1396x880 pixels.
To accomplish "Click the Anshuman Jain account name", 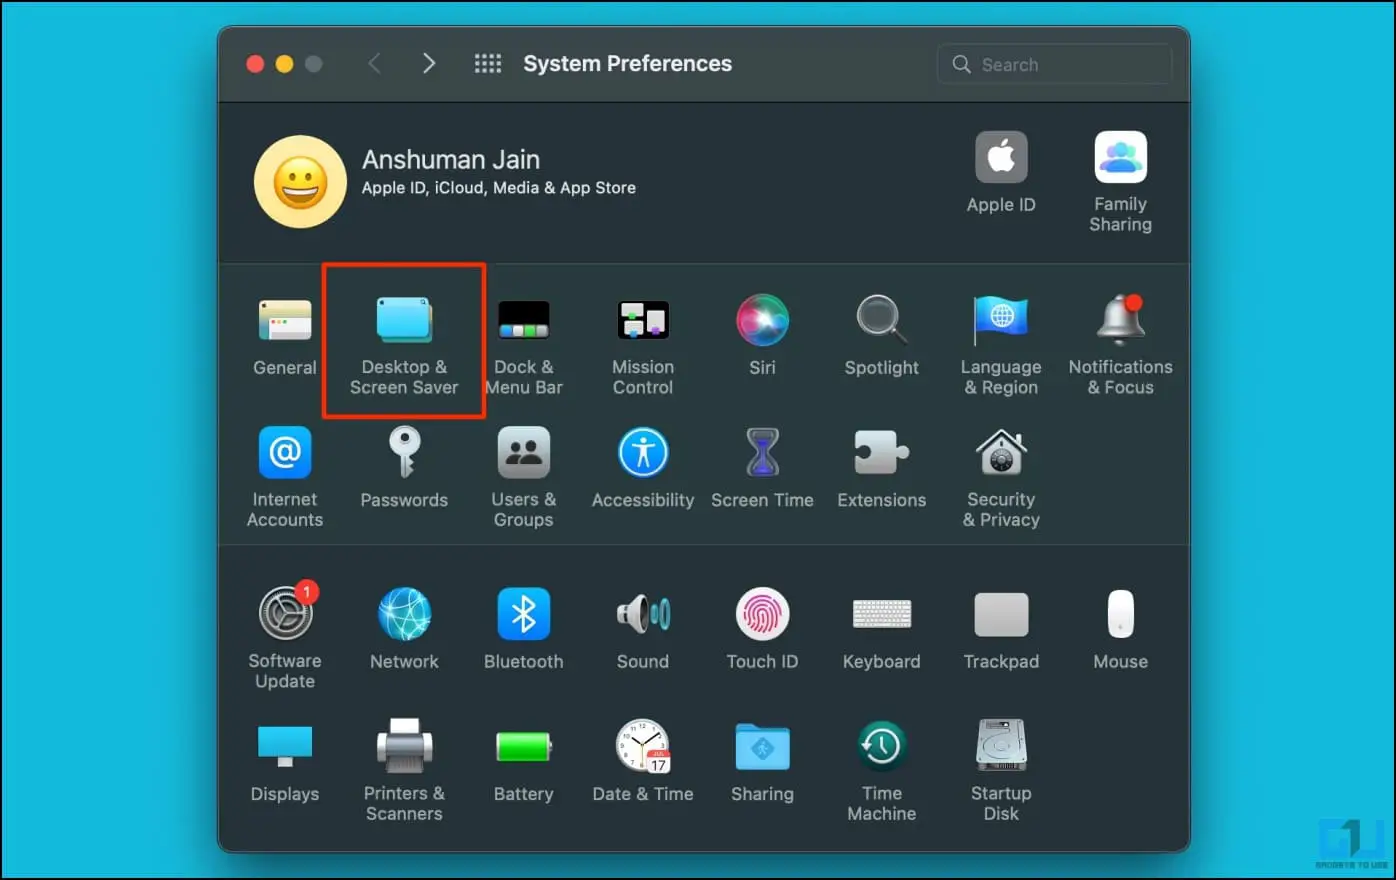I will tap(451, 160).
